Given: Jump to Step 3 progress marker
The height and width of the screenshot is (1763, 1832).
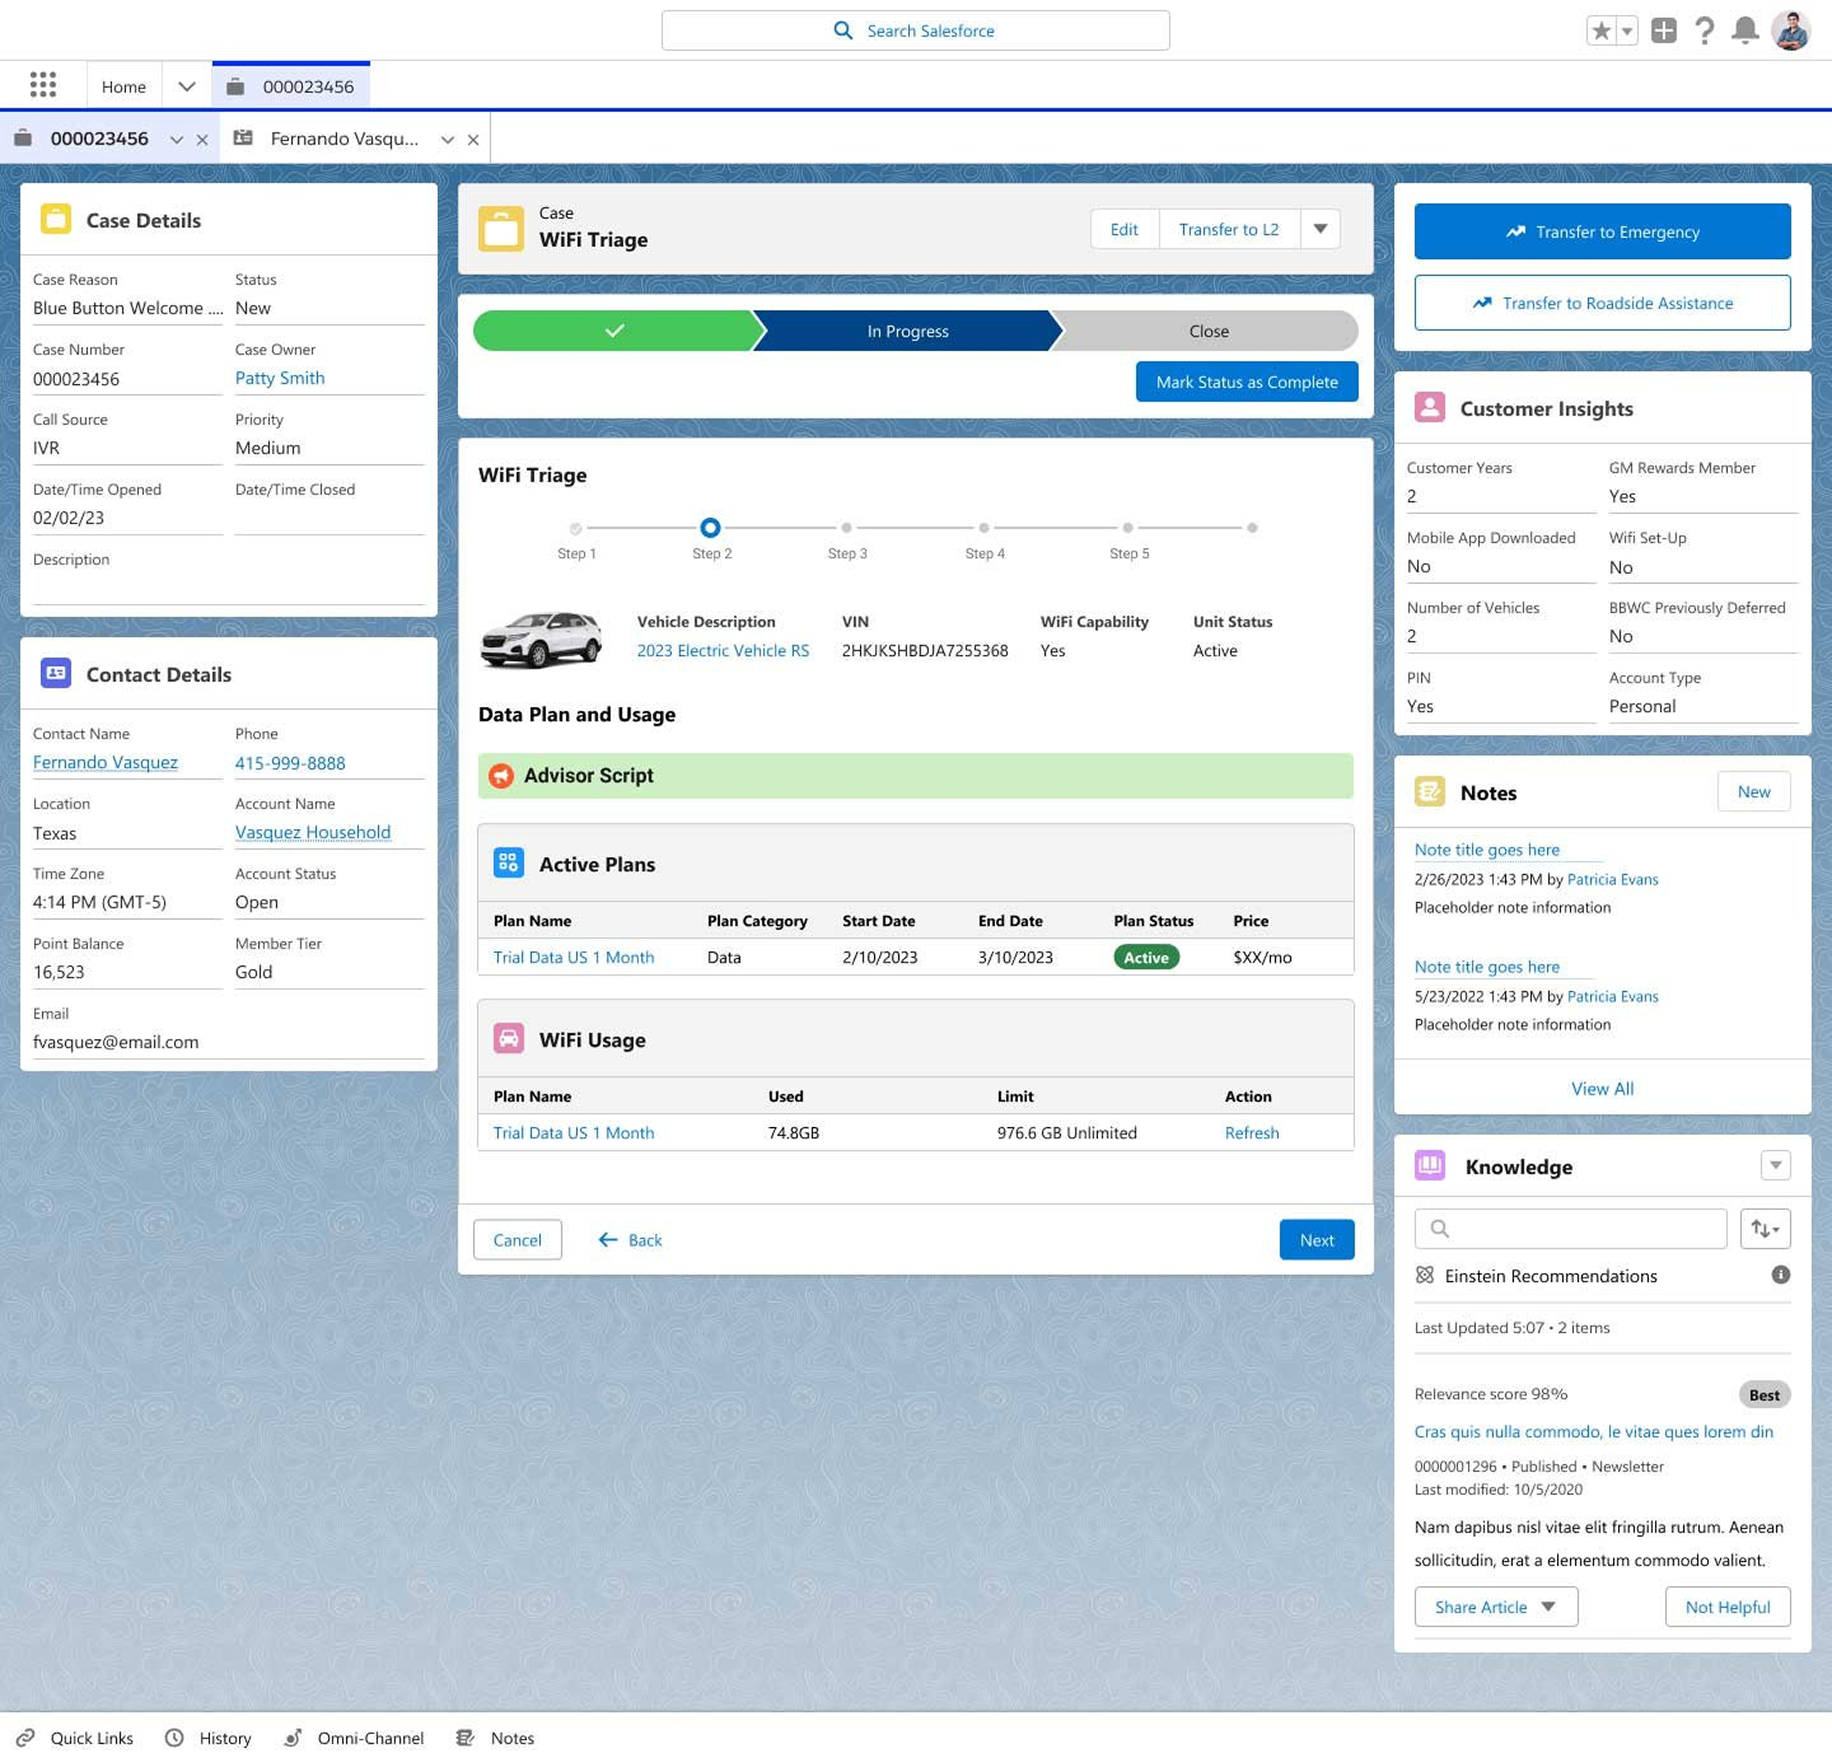Looking at the screenshot, I should (x=846, y=528).
